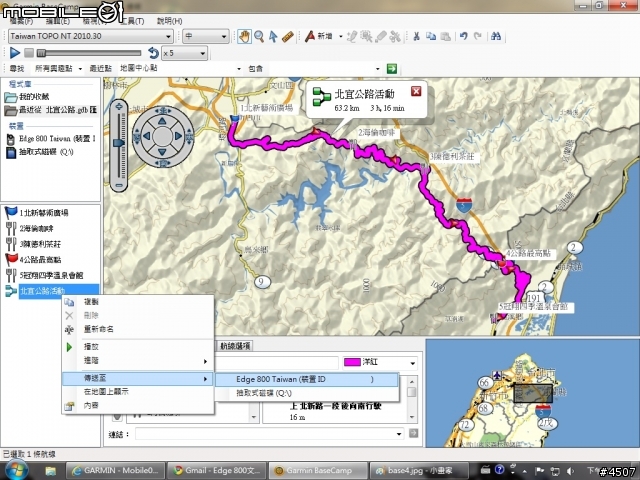Click the scissors cut icon
This screenshot has width=640, height=480.
tap(416, 36)
